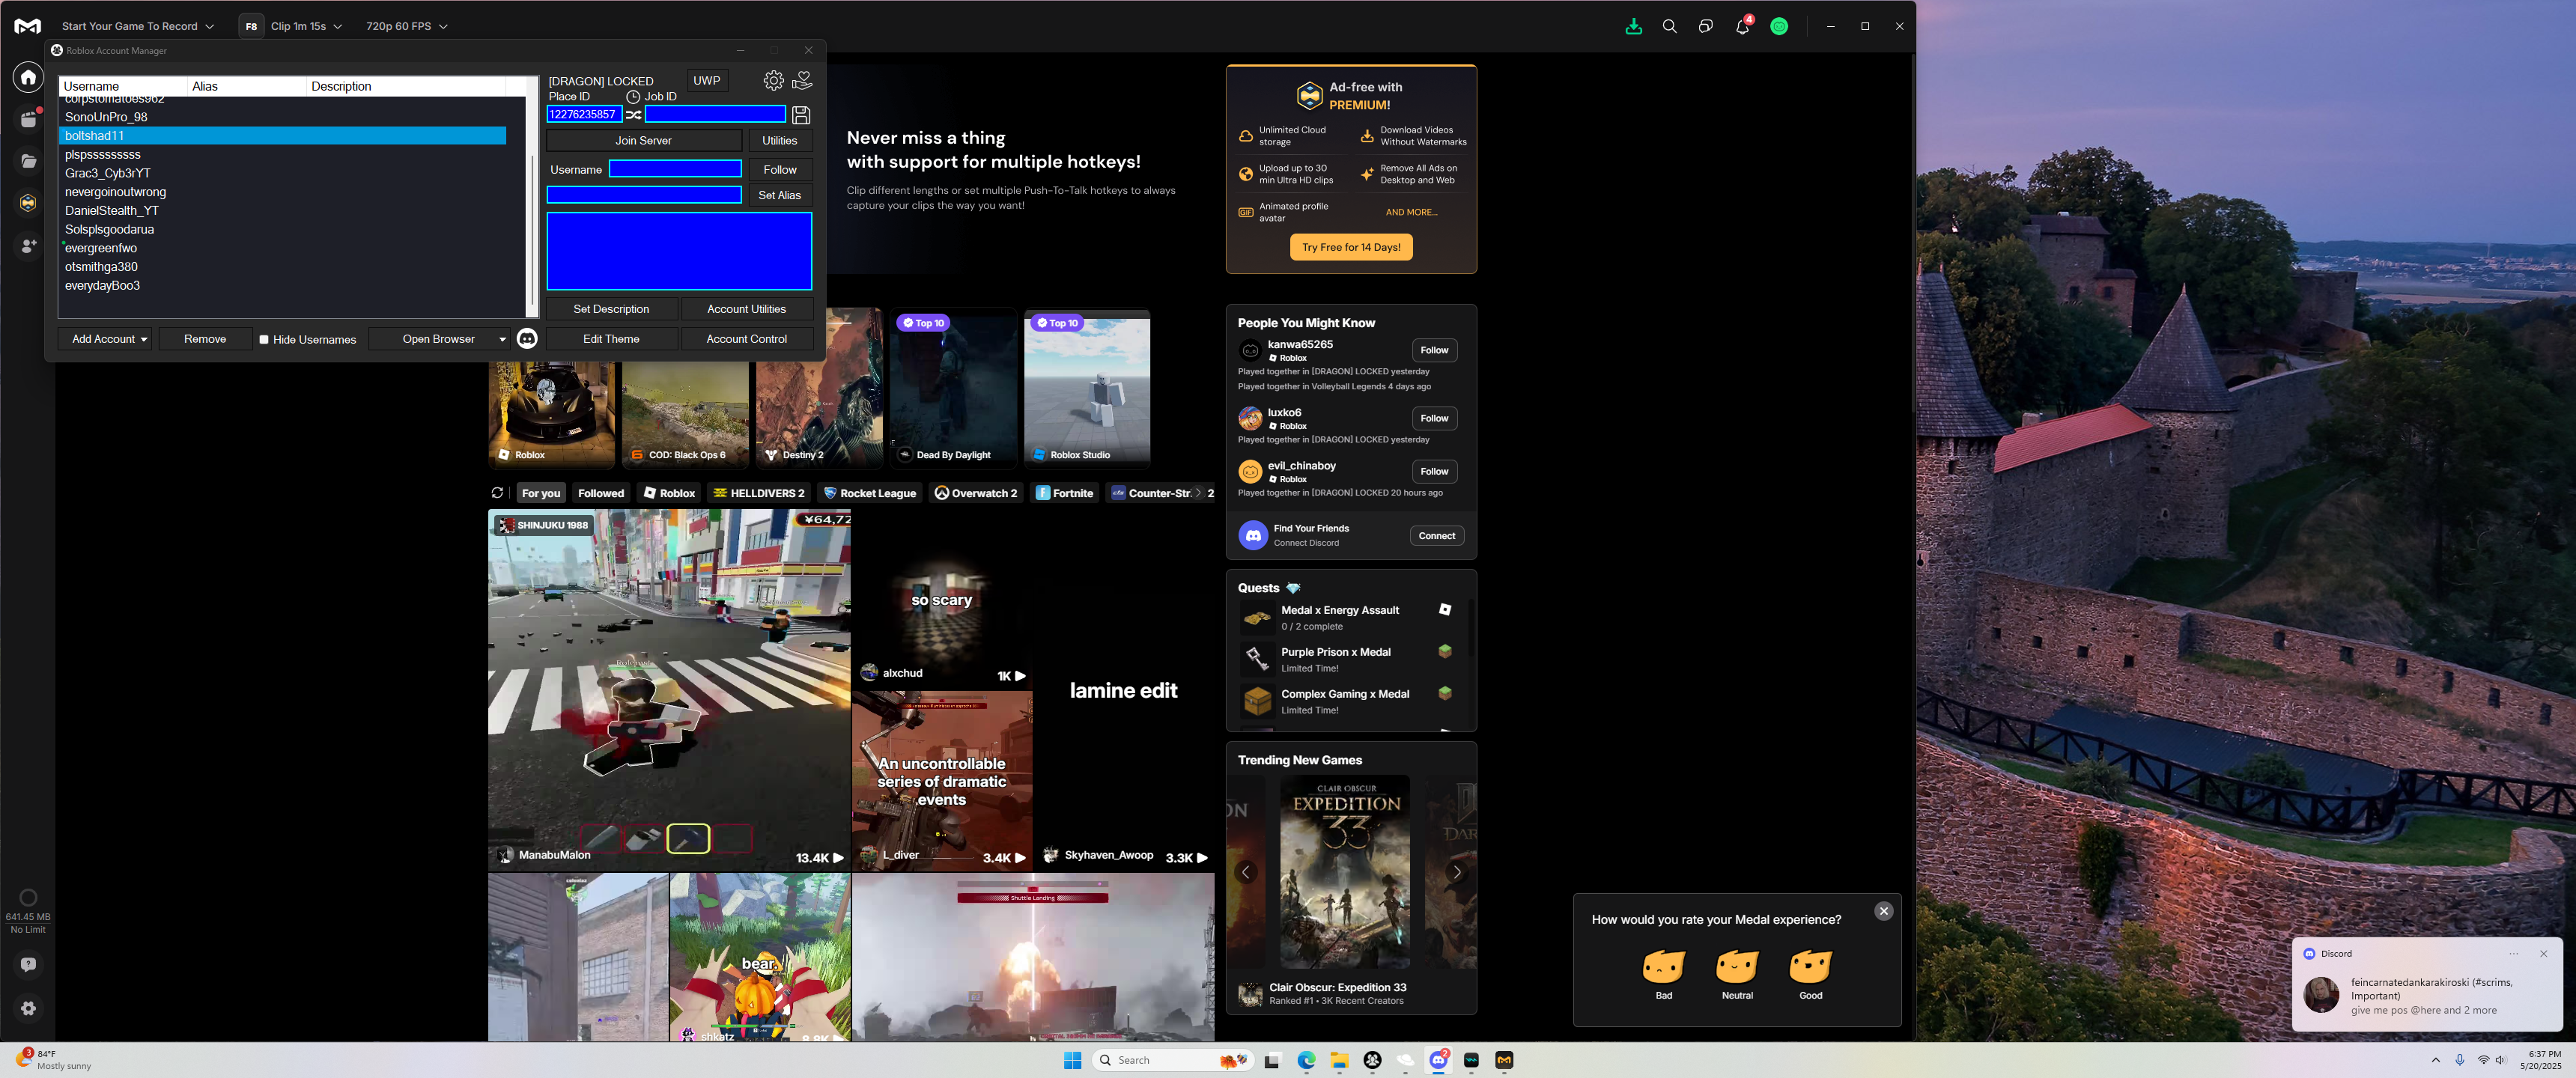Switch to the Fortnite feed tab
The width and height of the screenshot is (2576, 1078).
pos(1064,493)
